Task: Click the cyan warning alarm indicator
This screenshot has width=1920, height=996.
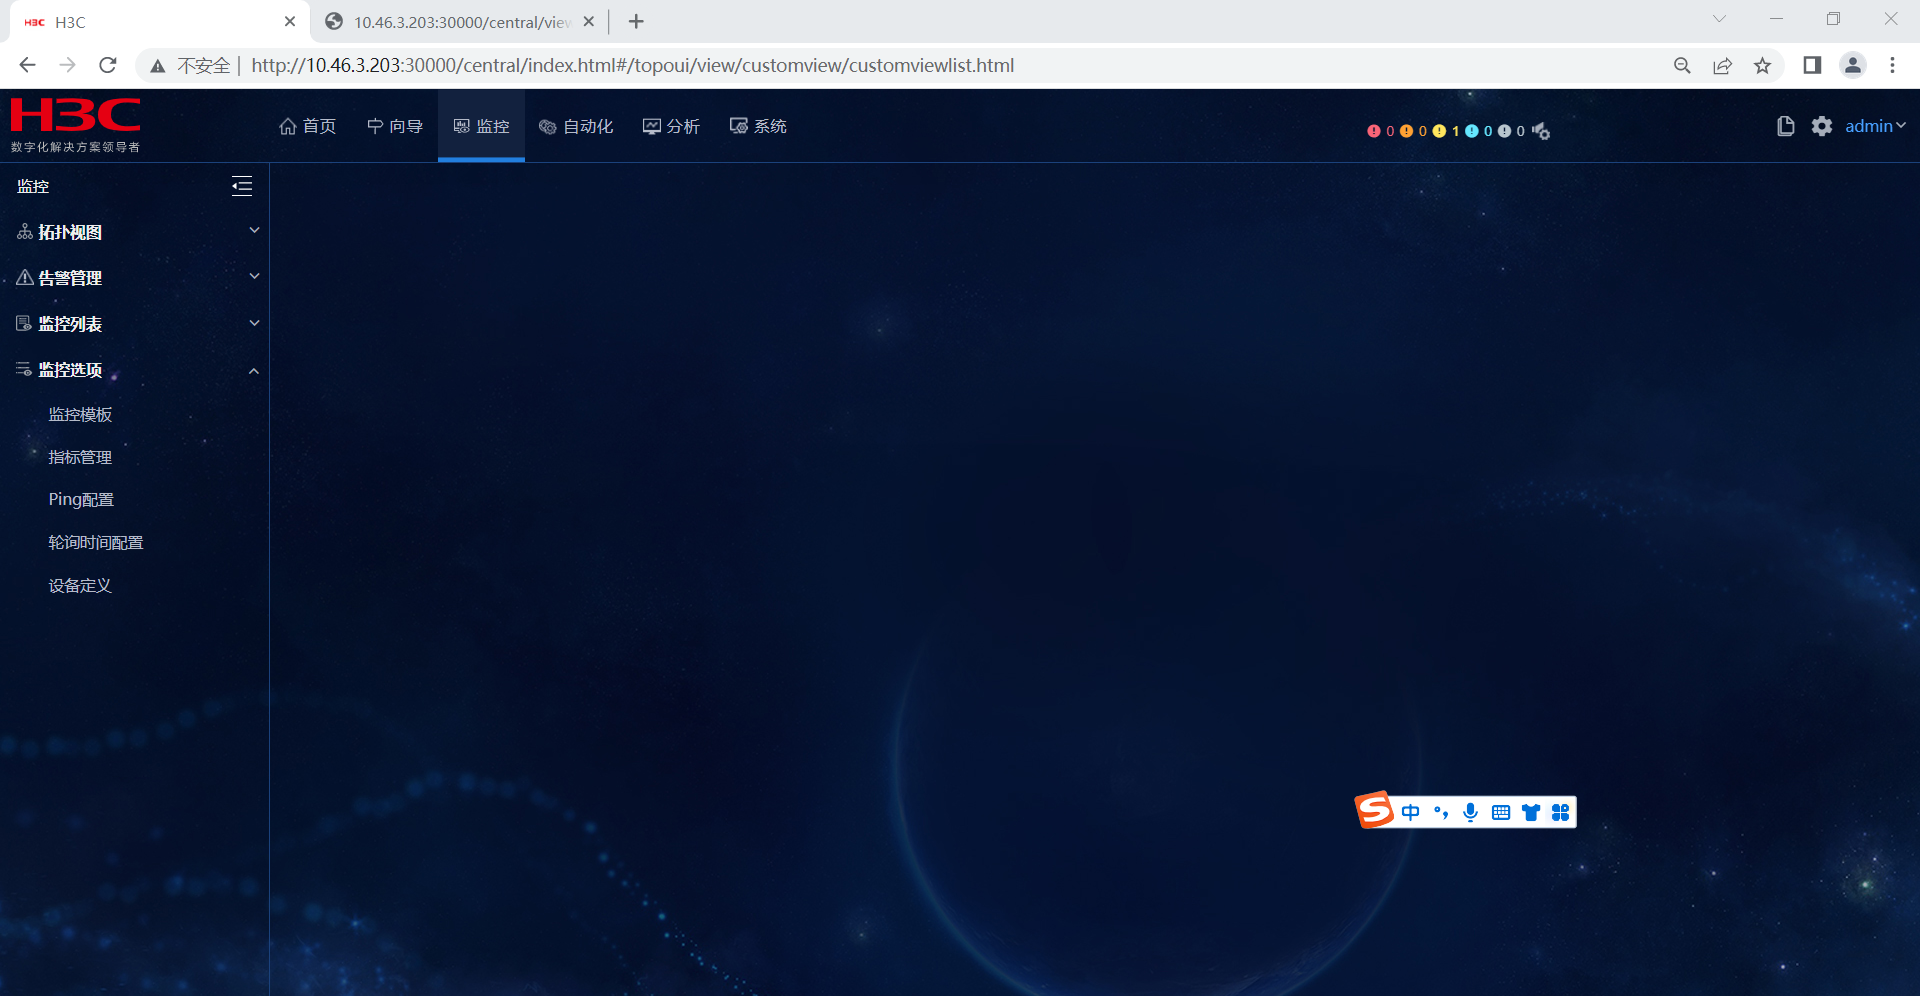Action: pyautogui.click(x=1472, y=131)
